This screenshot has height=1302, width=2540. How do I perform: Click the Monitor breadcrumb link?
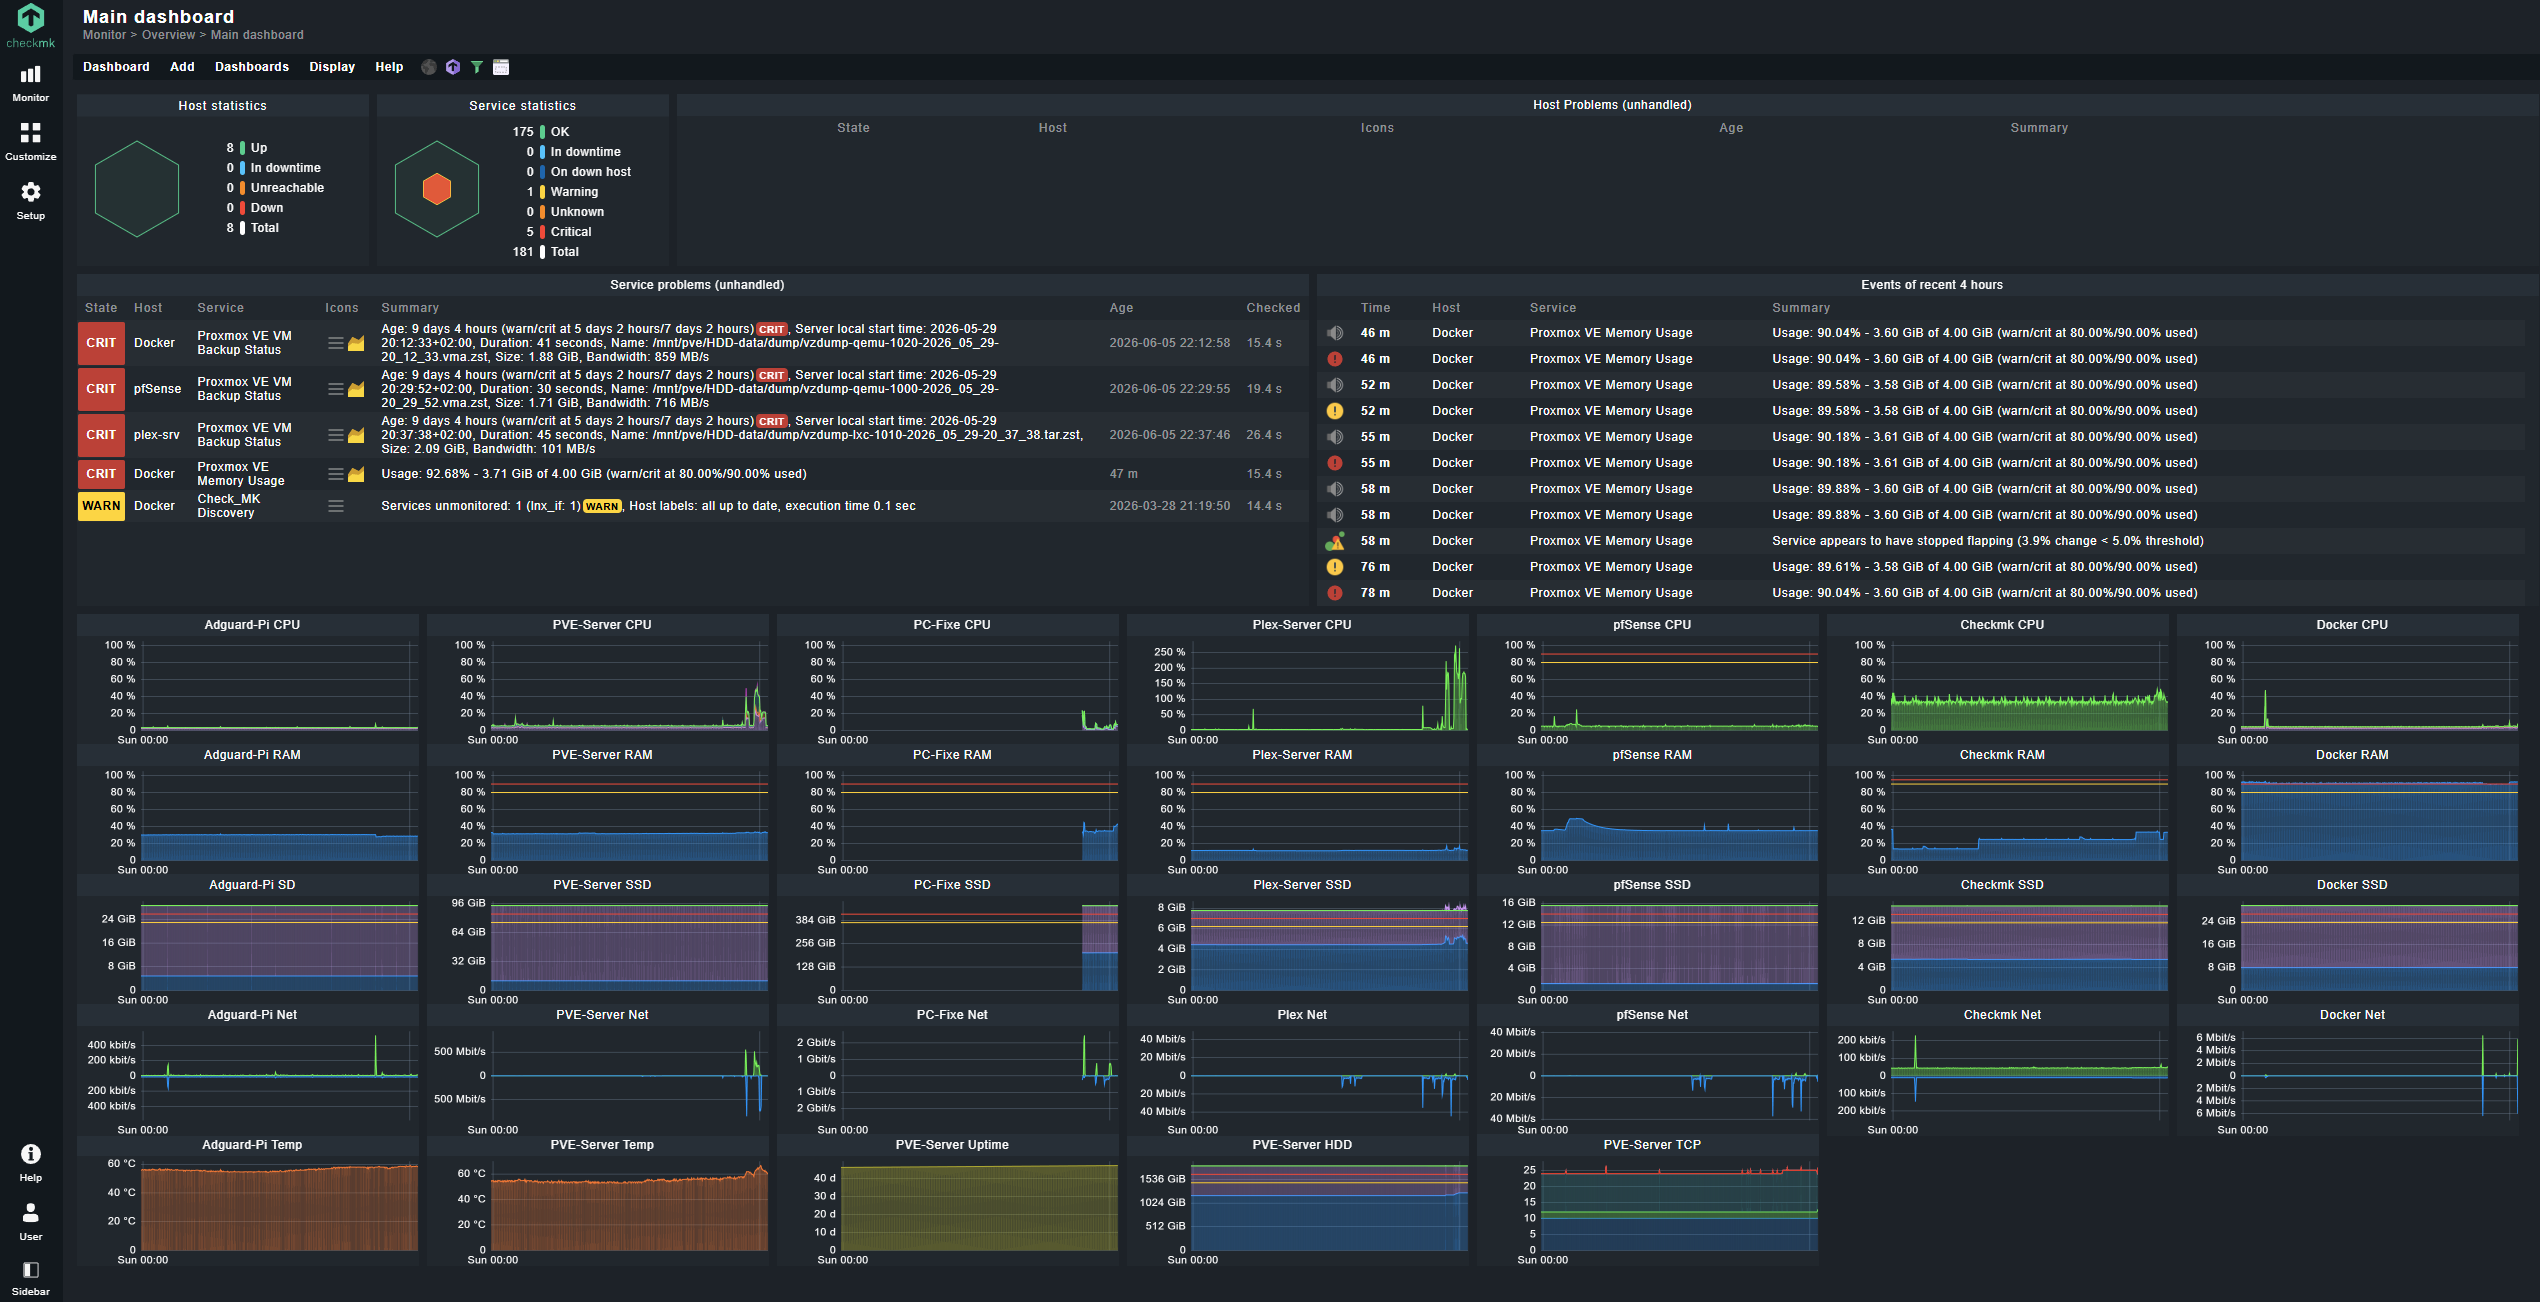pyautogui.click(x=104, y=35)
